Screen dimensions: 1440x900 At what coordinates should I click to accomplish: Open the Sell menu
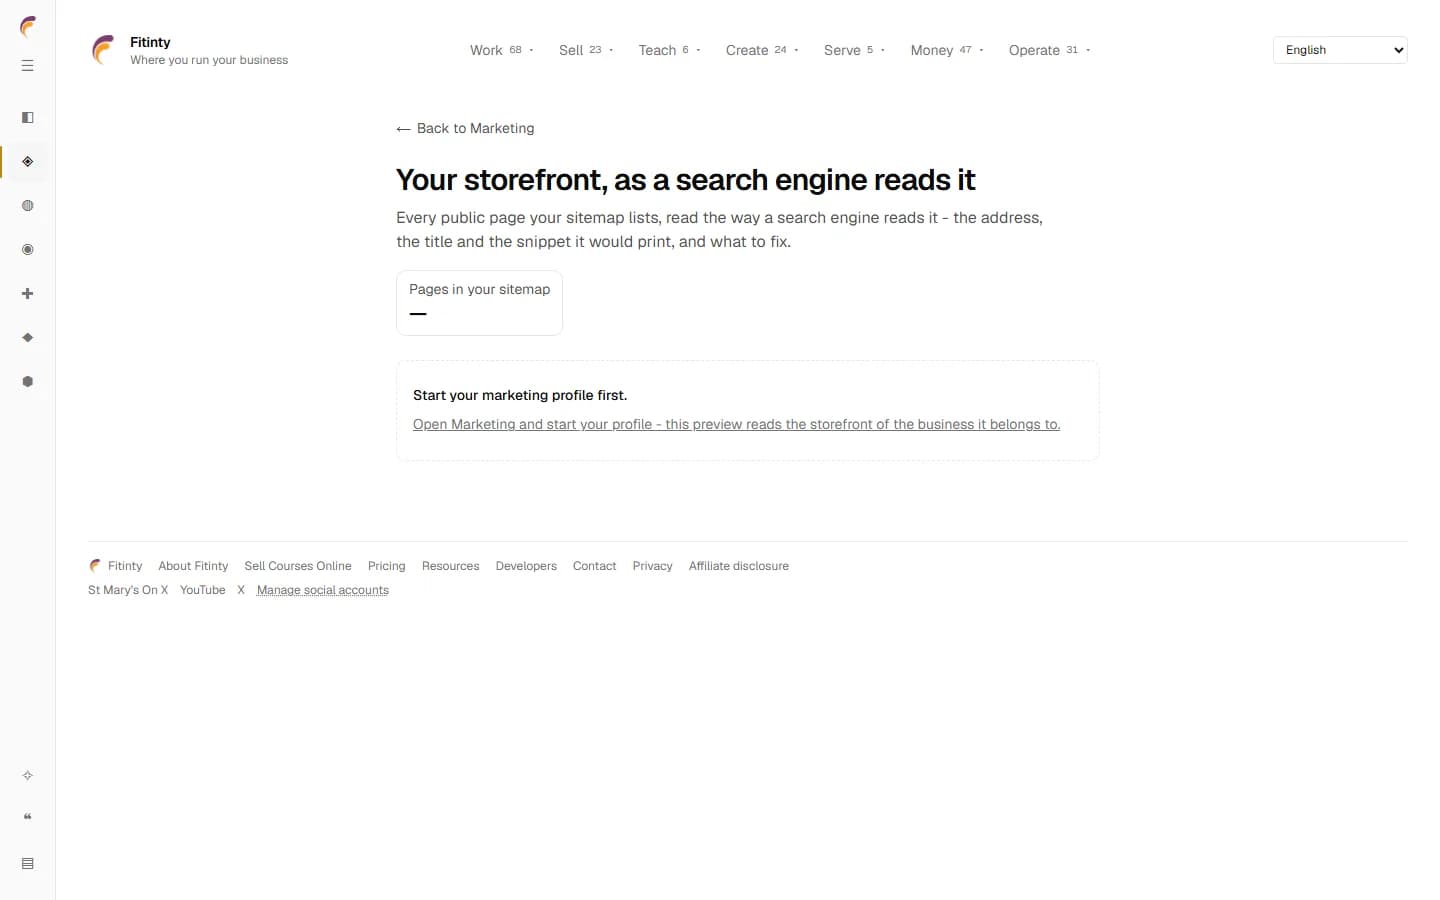(x=586, y=50)
